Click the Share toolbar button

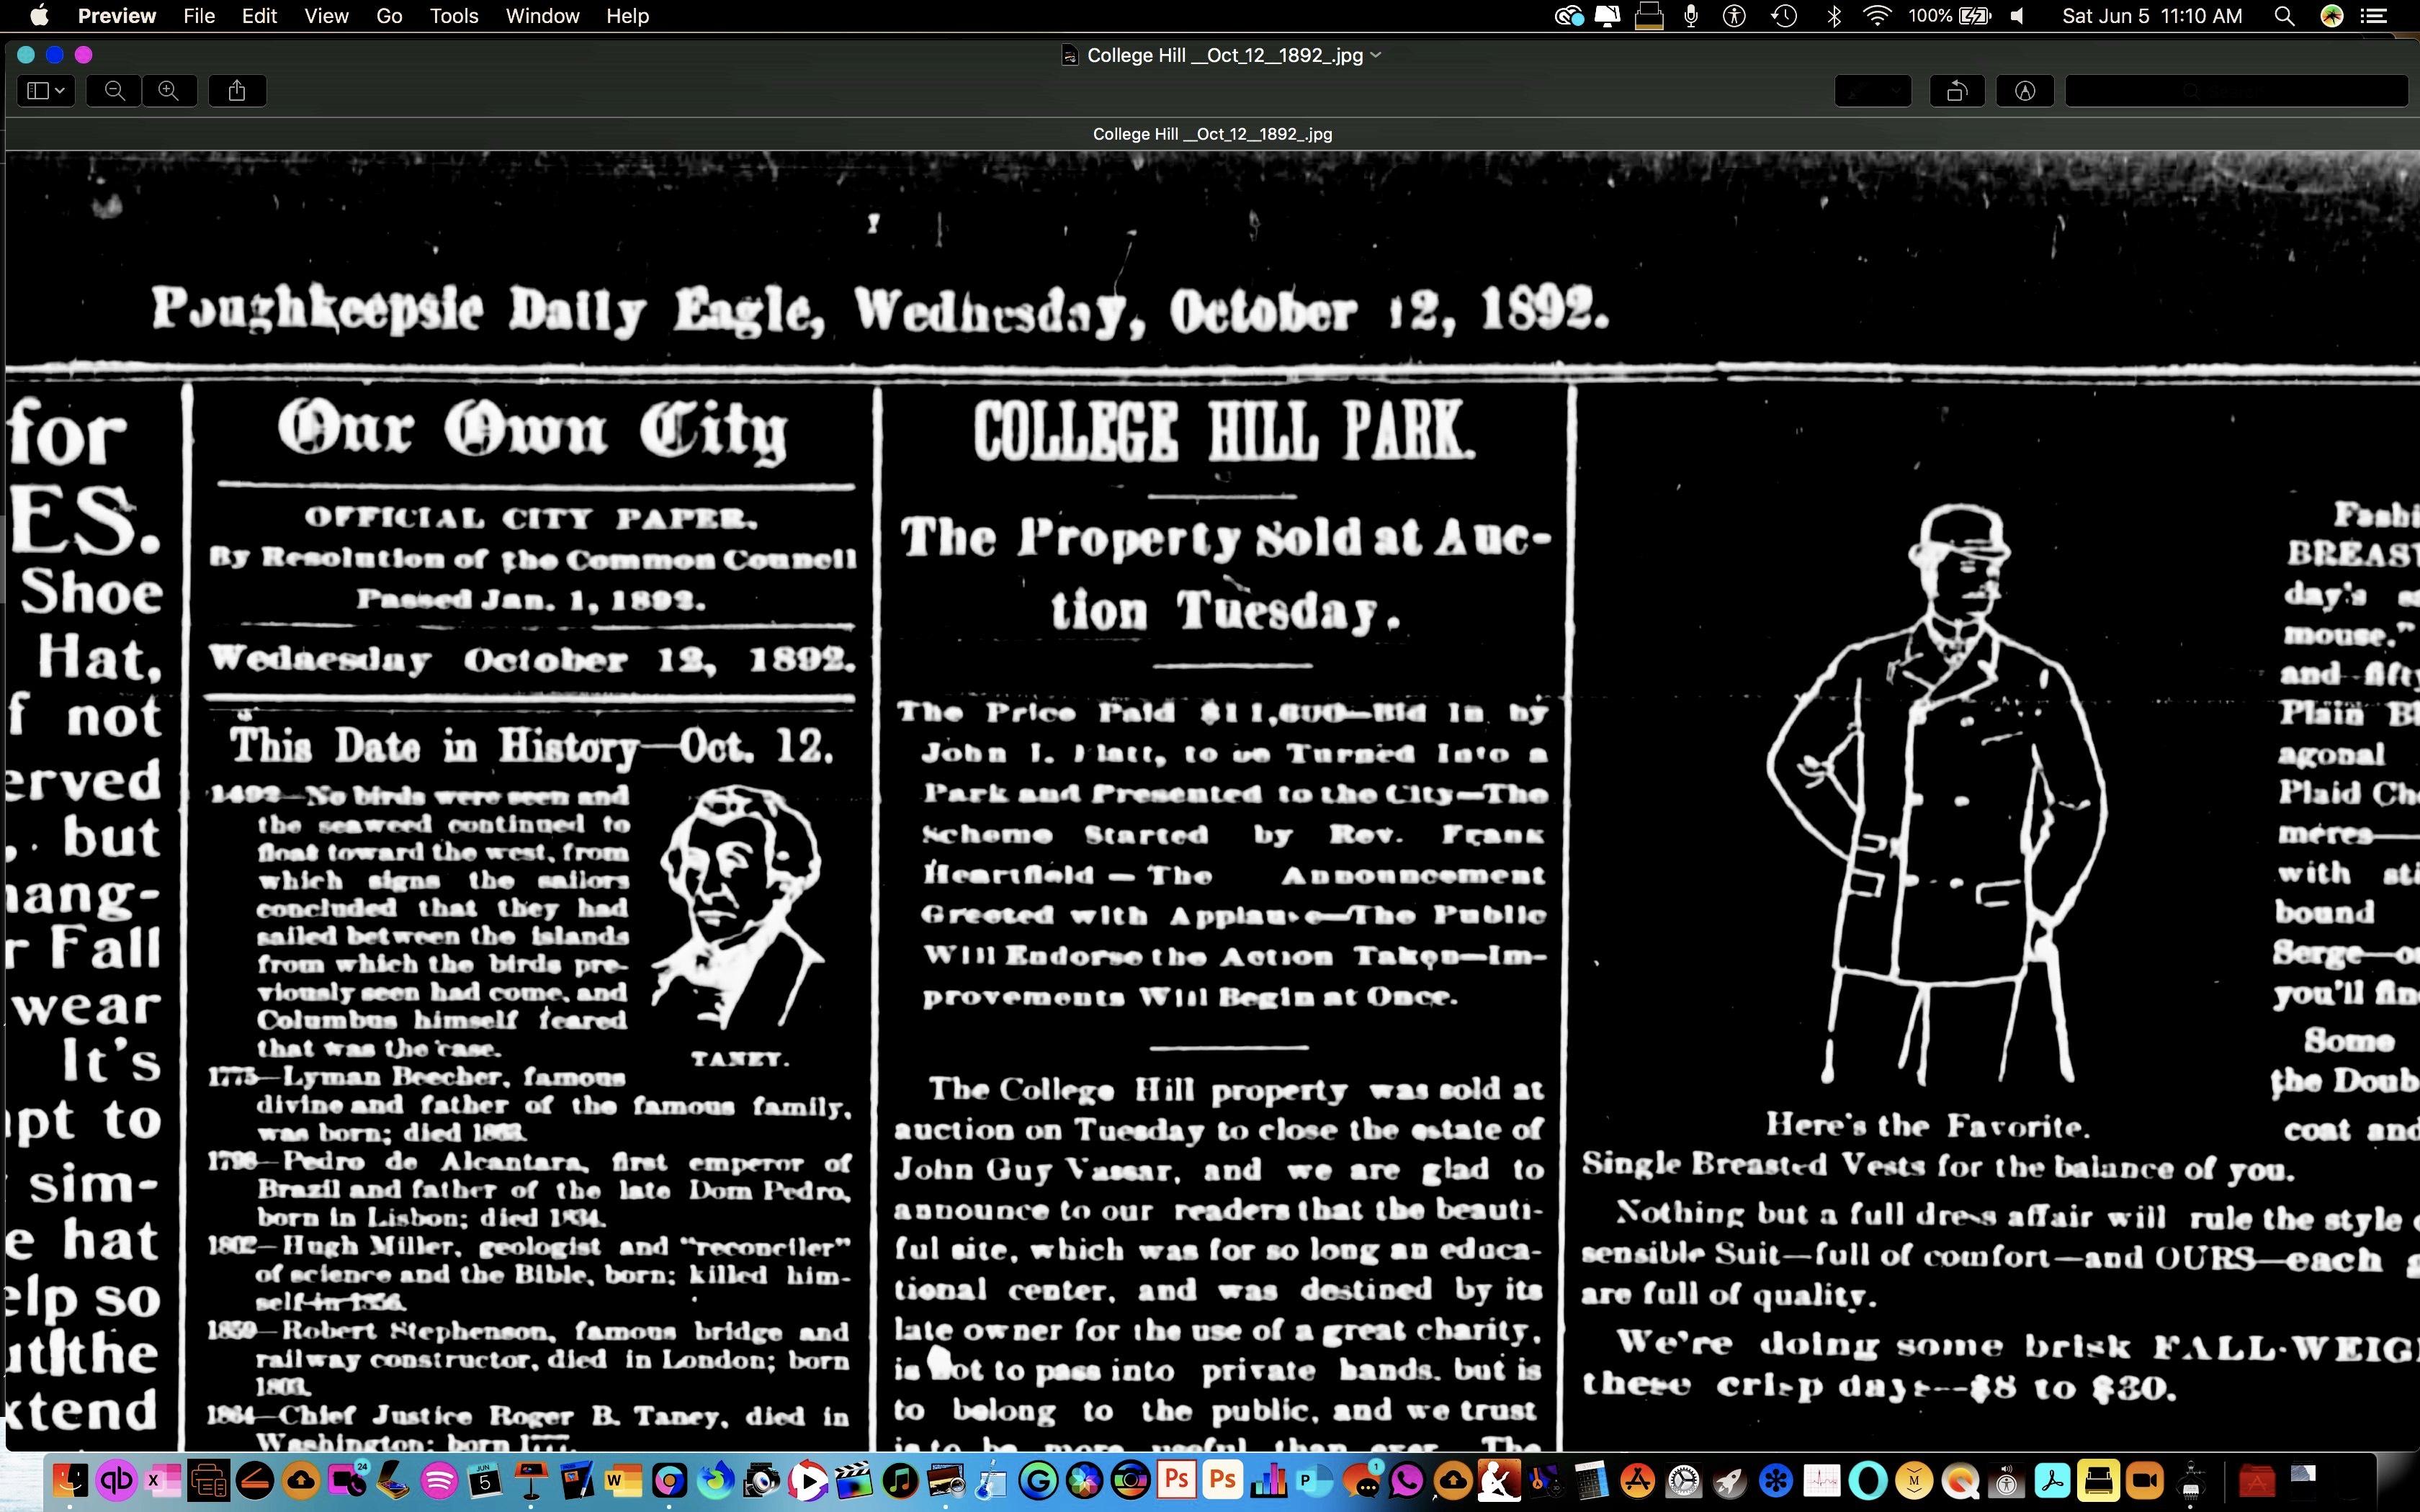[237, 91]
